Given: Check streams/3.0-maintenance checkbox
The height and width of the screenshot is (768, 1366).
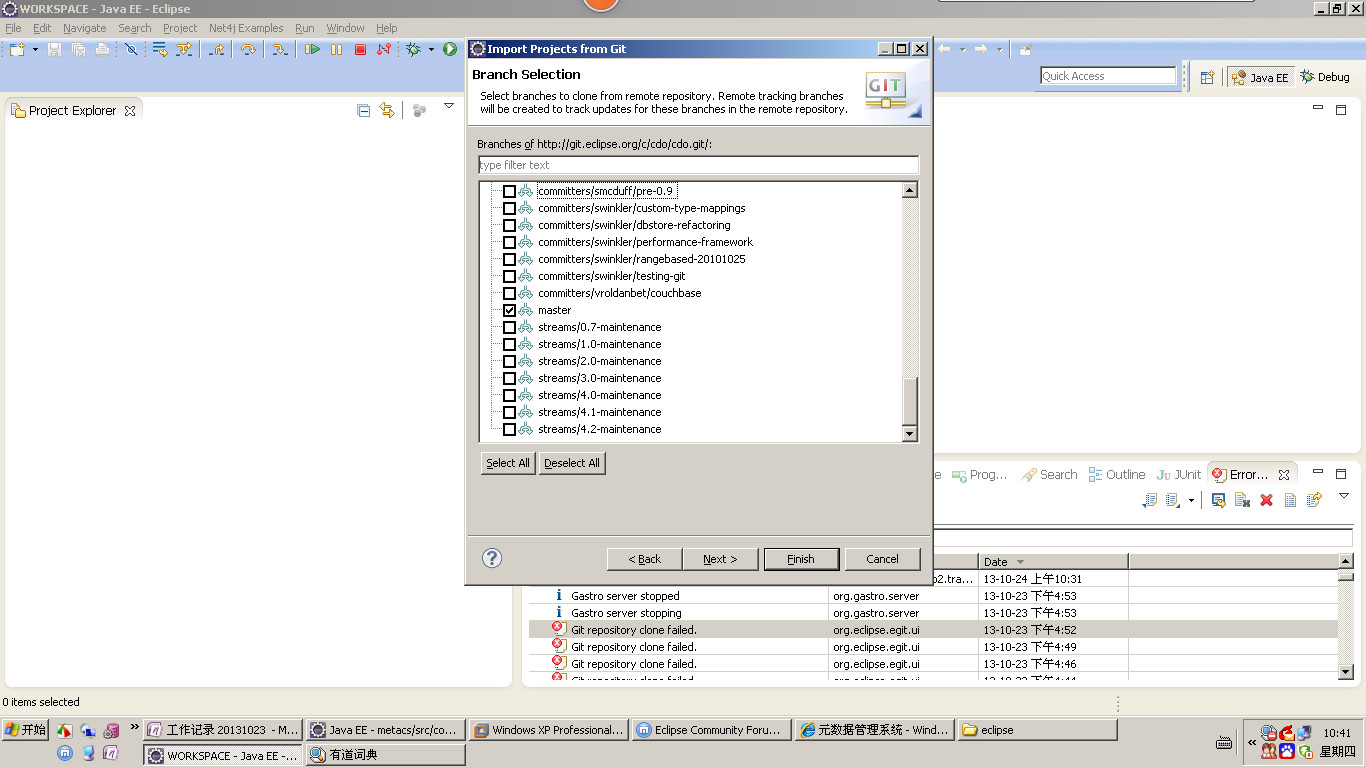Looking at the screenshot, I should pos(509,378).
